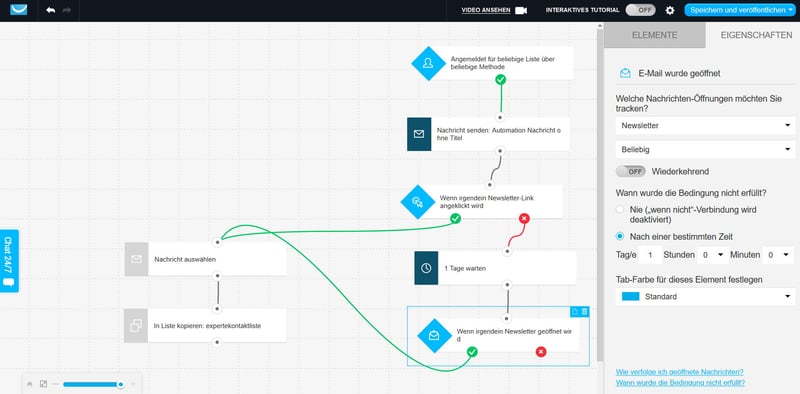Image resolution: width=800 pixels, height=394 pixels.
Task: Click the video camera icon
Action: (520, 10)
